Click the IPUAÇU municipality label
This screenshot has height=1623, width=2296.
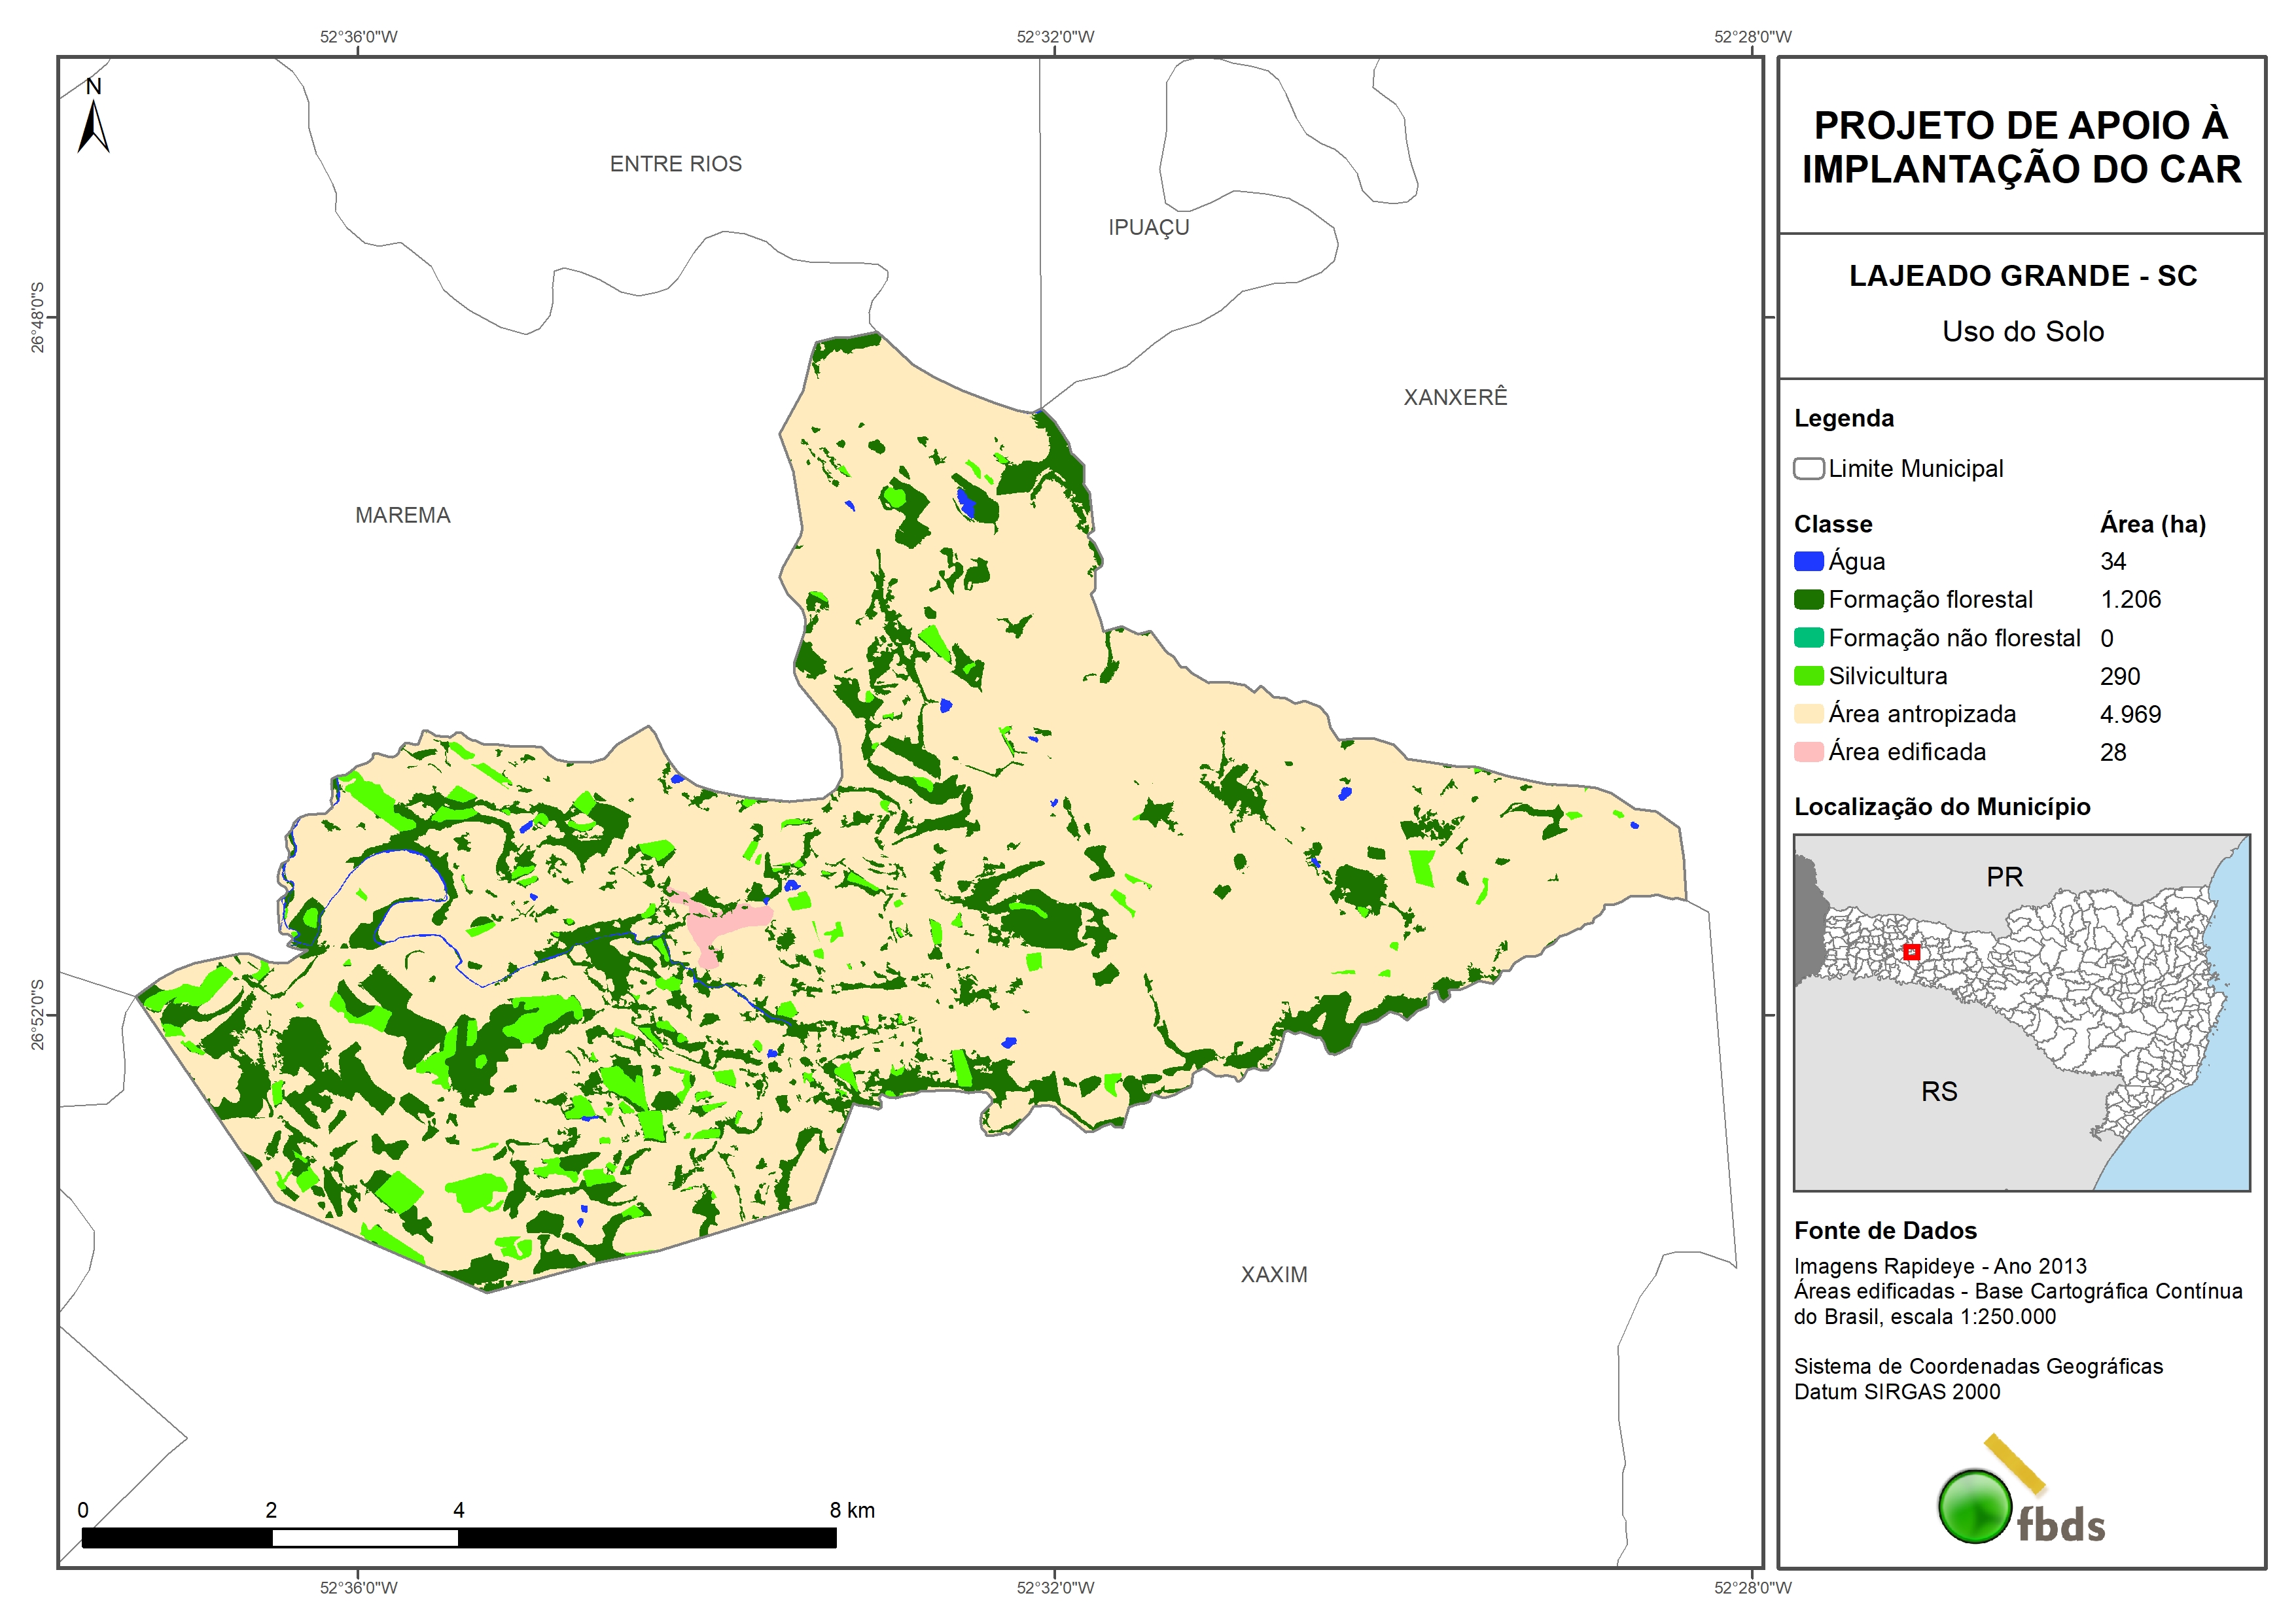1149,228
